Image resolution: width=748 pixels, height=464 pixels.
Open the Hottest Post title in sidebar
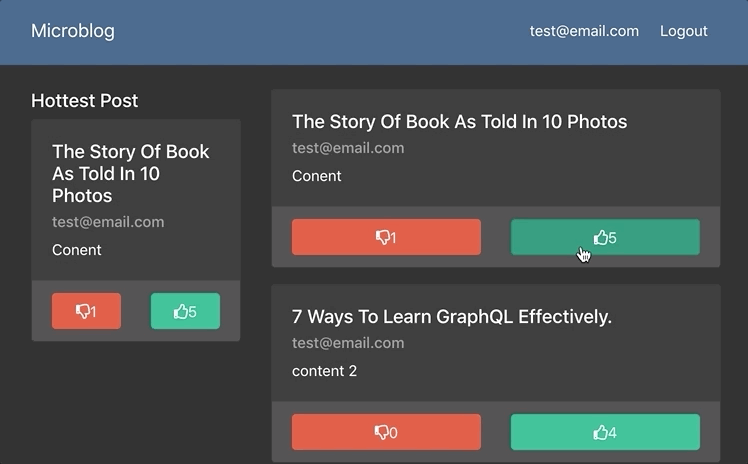pos(130,174)
